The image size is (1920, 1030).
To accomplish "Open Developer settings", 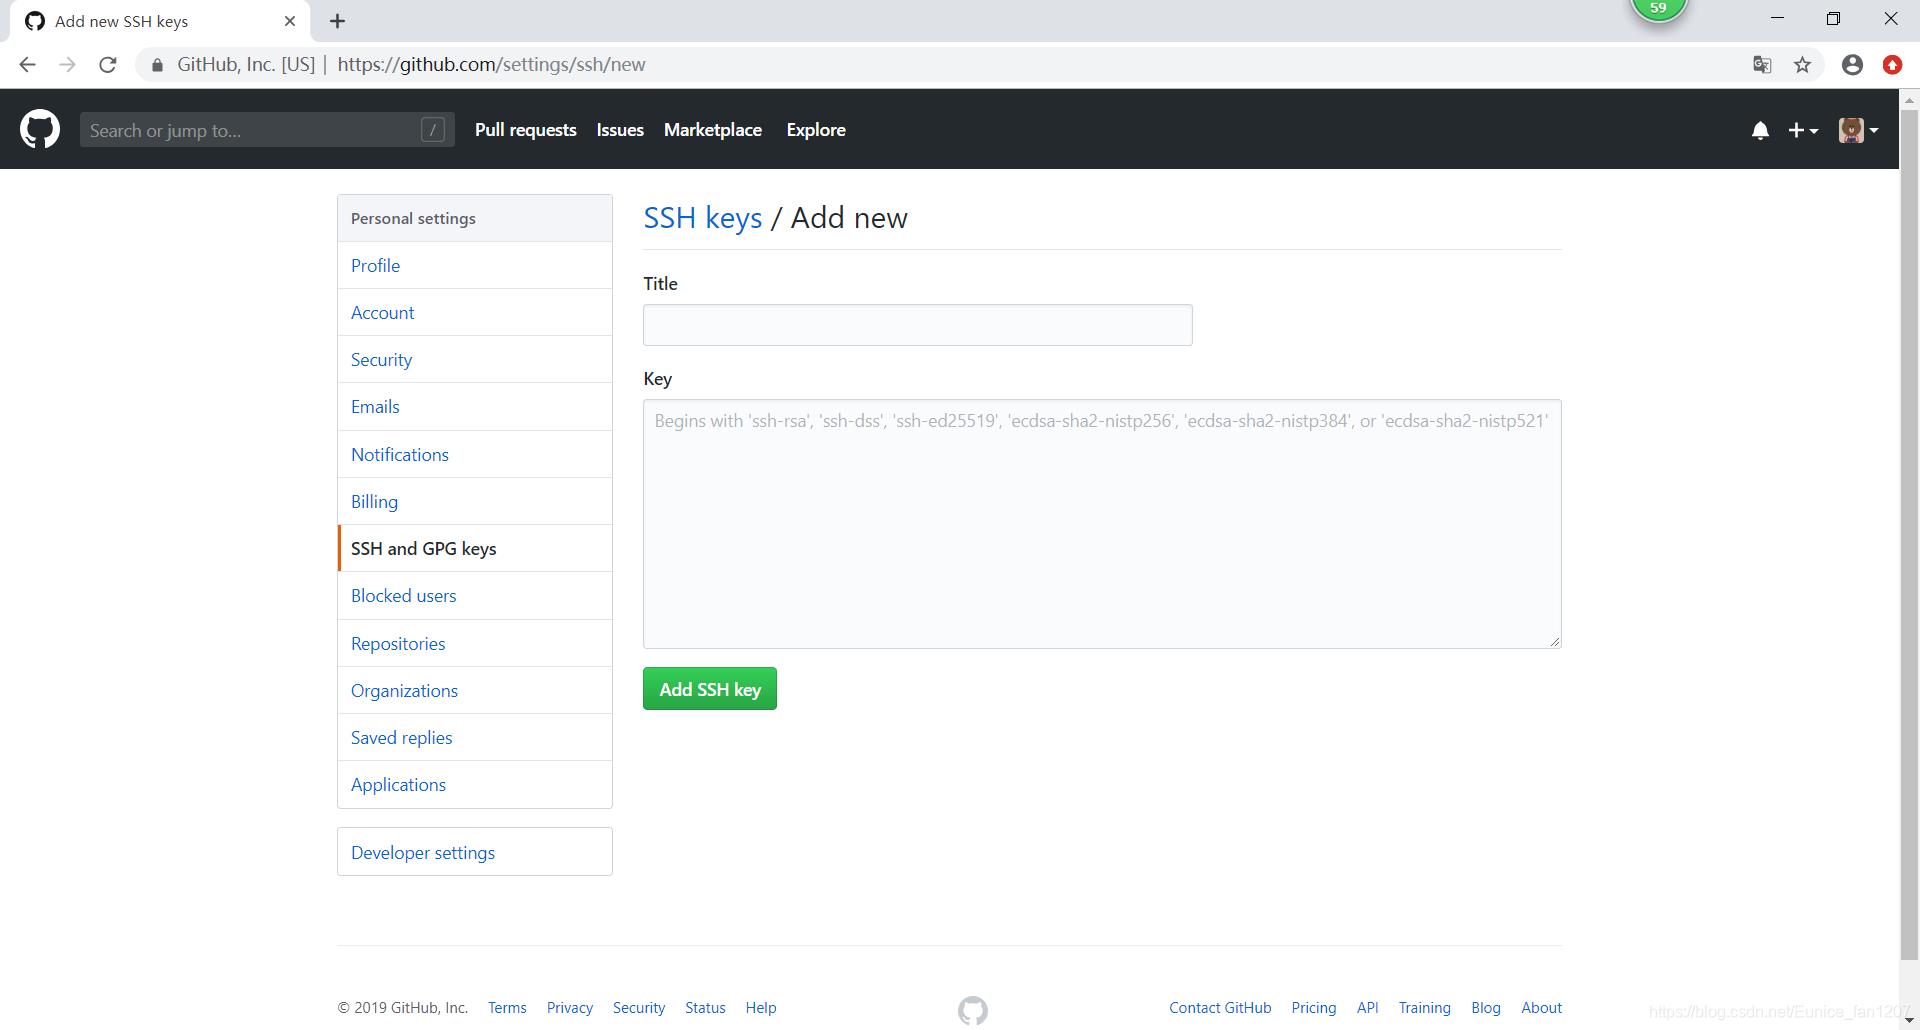I will 475,852.
